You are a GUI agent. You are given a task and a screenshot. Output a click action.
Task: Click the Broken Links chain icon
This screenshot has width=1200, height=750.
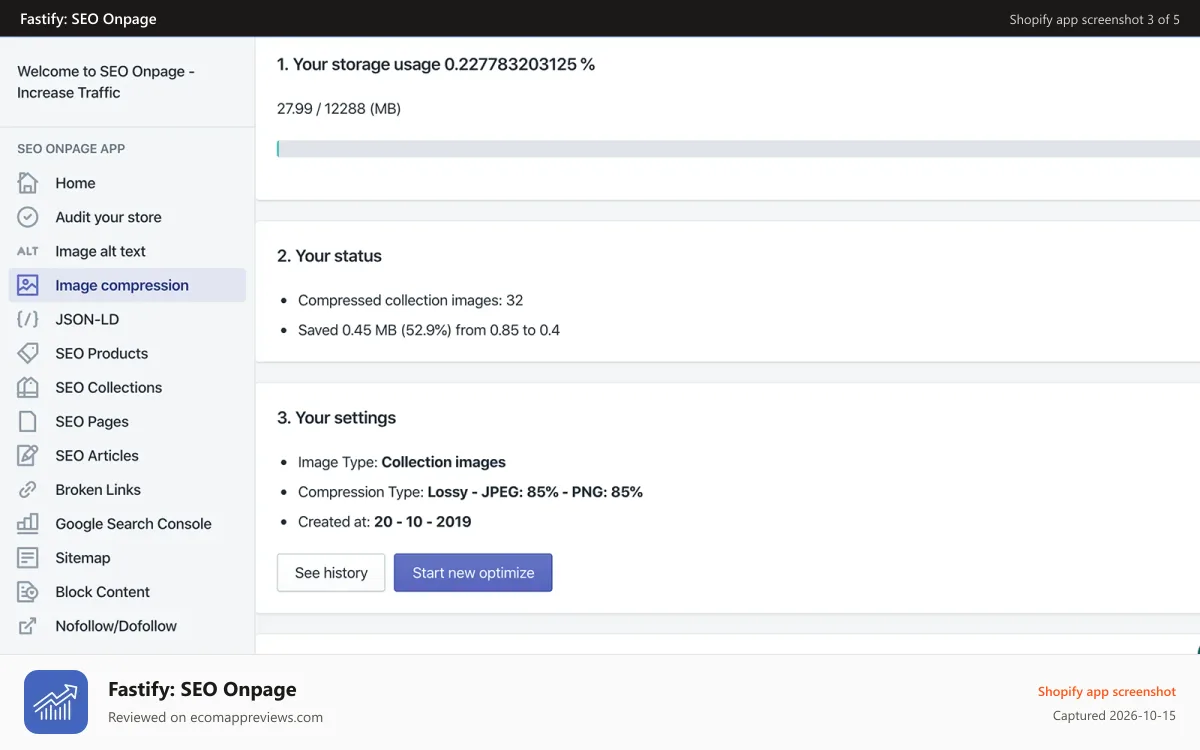click(28, 489)
